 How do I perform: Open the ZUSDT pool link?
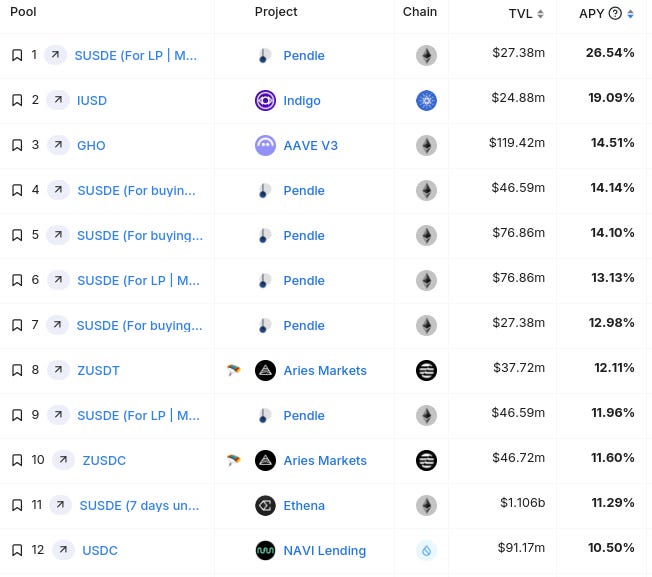coord(98,370)
